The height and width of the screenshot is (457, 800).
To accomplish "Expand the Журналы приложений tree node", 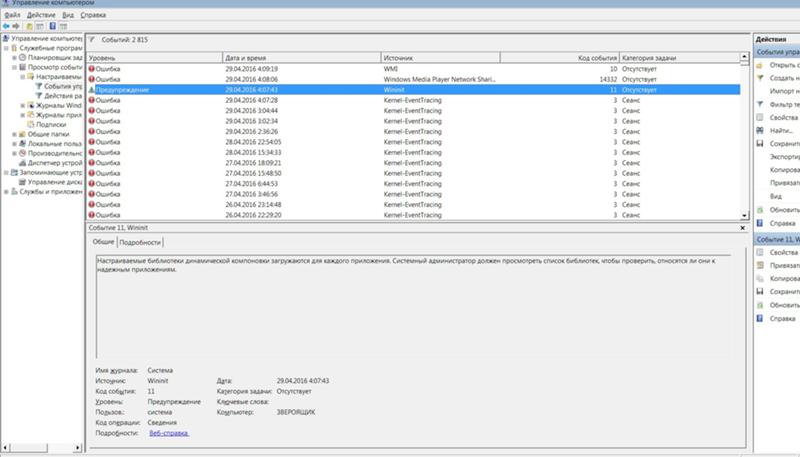I will (23, 115).
